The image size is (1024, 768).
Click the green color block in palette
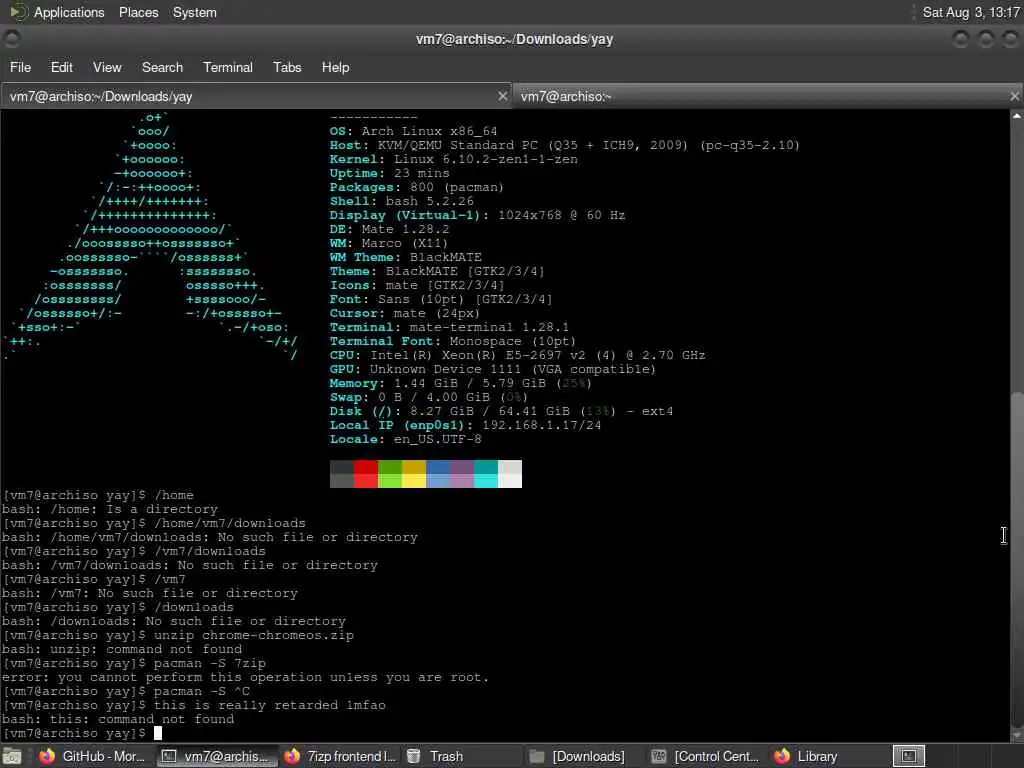390,473
